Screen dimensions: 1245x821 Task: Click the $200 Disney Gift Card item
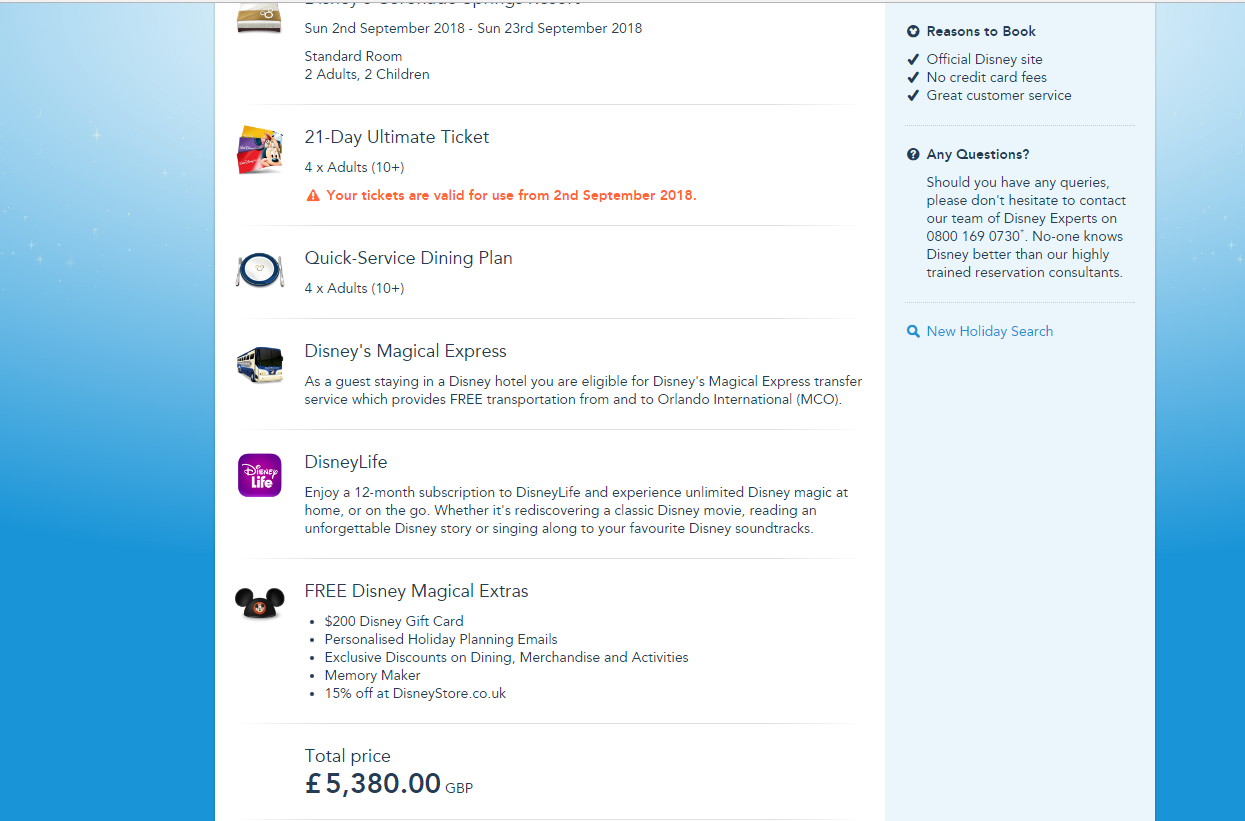394,621
